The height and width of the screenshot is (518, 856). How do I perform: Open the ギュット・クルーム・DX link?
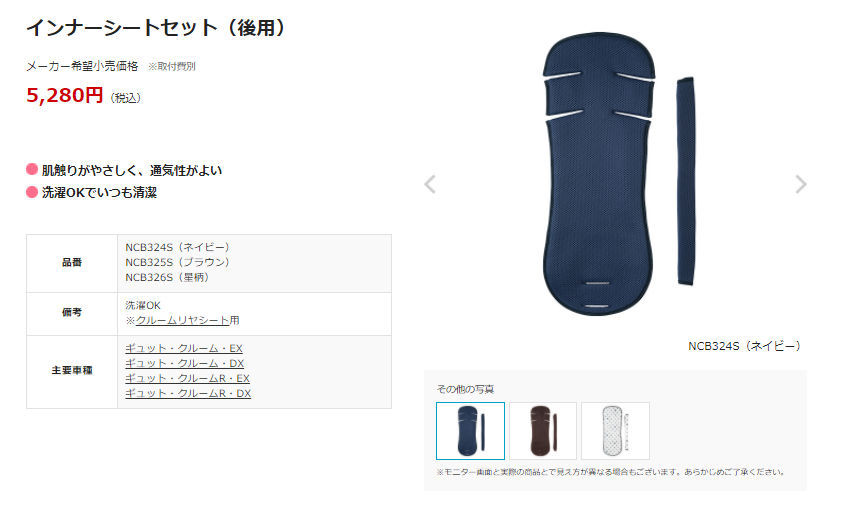(185, 363)
